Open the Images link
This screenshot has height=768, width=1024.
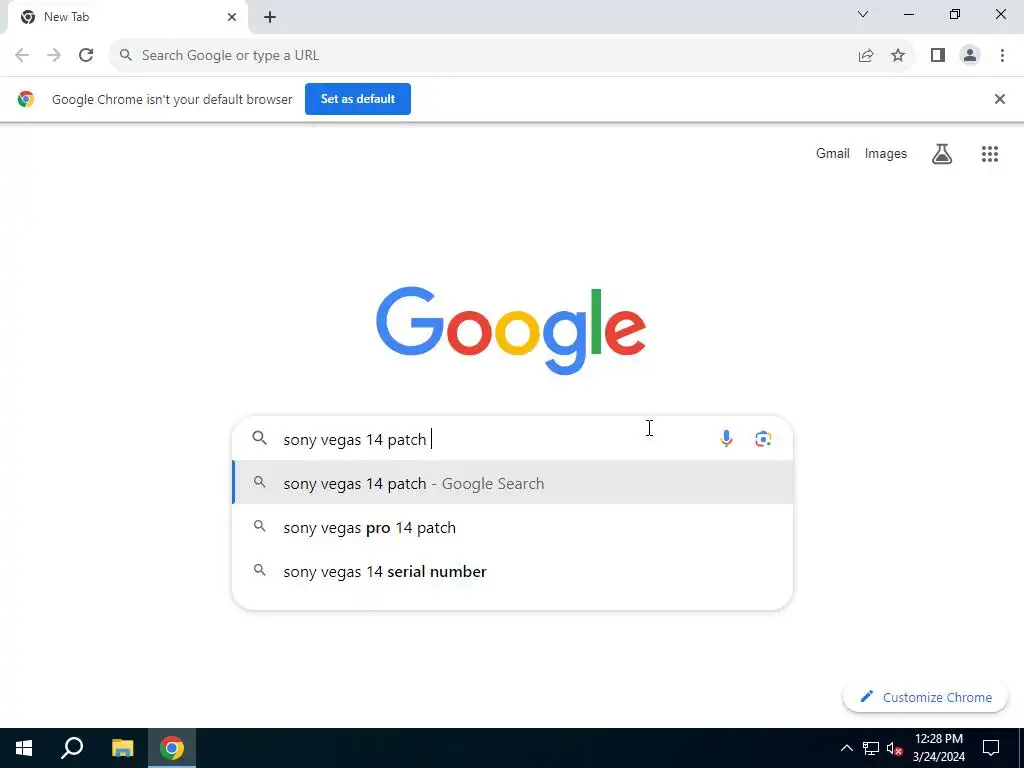[x=886, y=153]
